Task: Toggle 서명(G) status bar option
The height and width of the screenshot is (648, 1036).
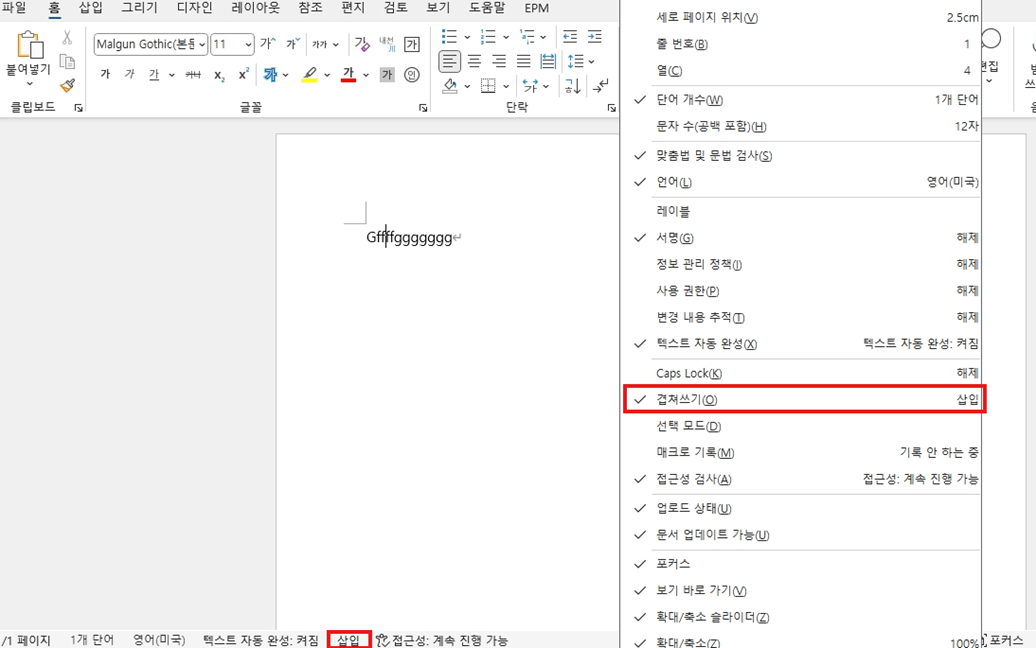Action: (x=802, y=238)
